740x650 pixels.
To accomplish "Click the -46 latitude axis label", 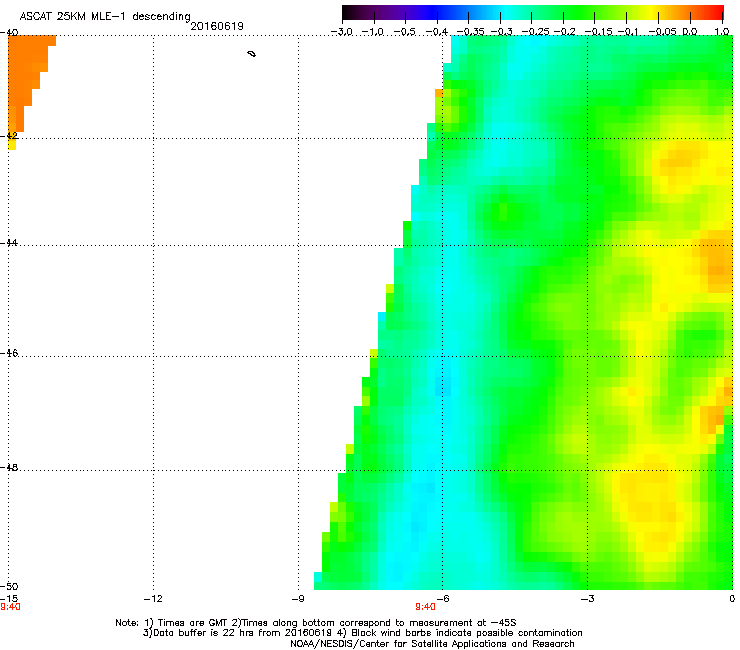I will (9, 353).
